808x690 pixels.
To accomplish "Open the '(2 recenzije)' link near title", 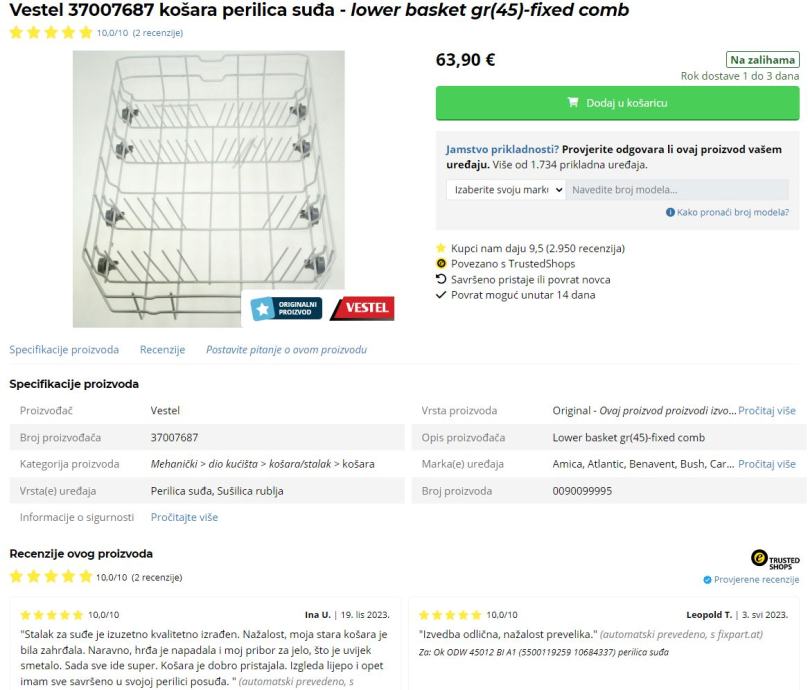I will click(157, 33).
